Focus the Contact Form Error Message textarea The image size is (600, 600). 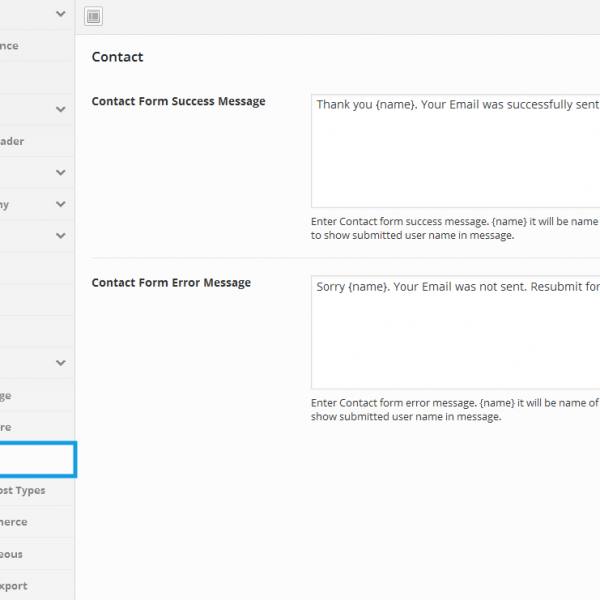[x=455, y=331]
